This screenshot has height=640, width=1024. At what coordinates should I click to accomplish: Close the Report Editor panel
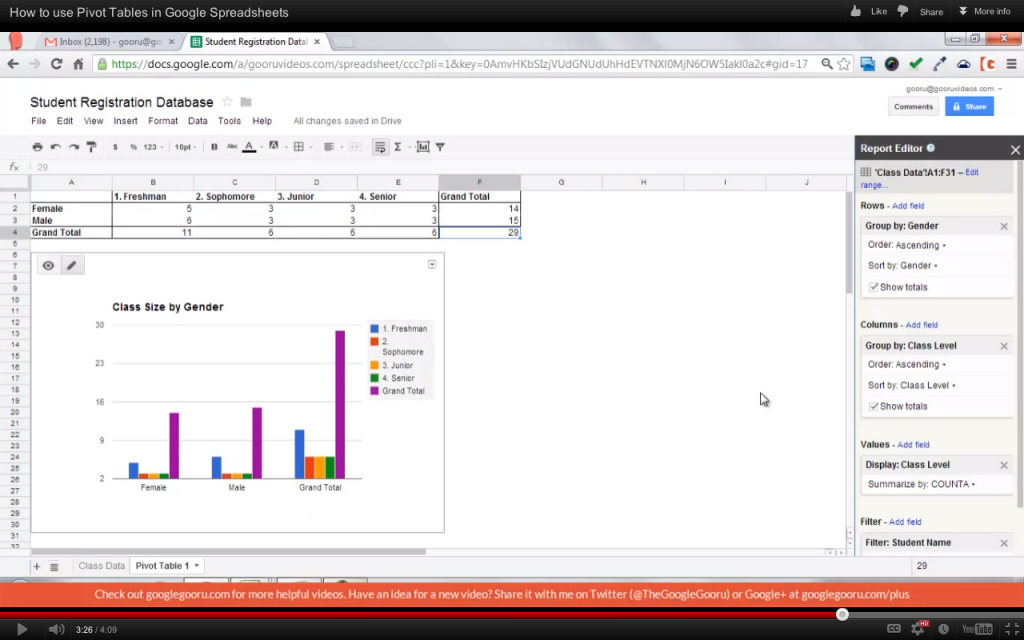point(1015,150)
